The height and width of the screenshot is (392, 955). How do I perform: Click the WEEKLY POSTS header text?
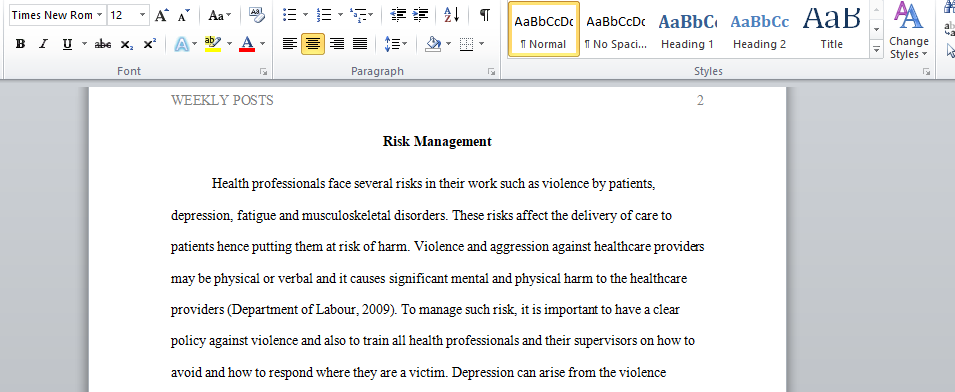[222, 100]
